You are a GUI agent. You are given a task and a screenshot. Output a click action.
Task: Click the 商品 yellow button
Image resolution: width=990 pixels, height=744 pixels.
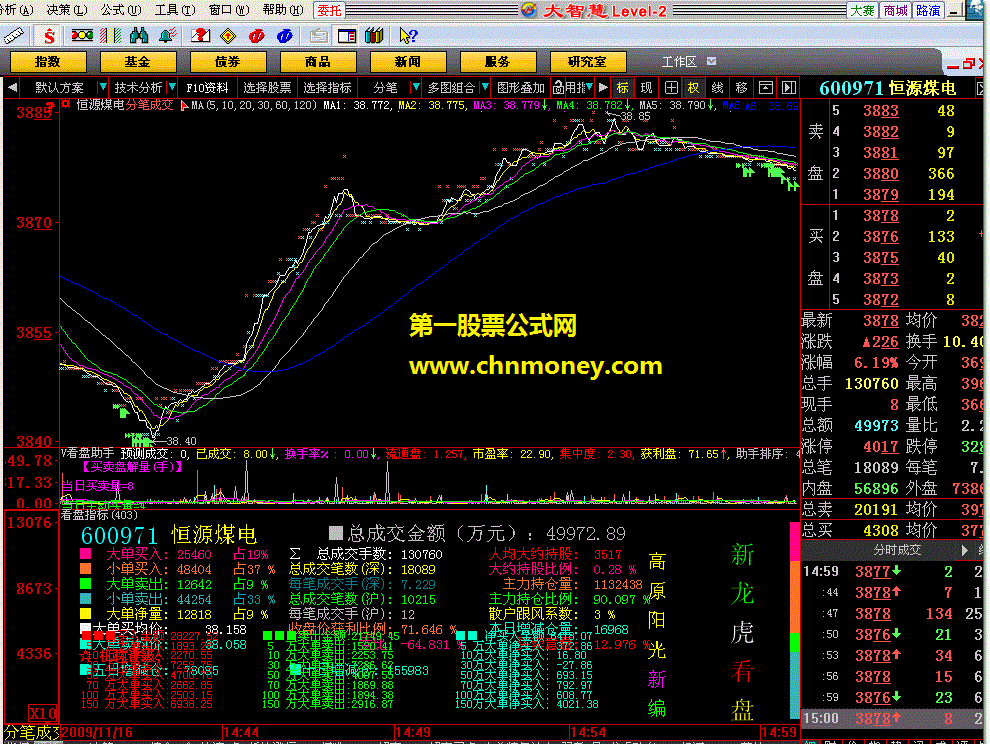coord(318,62)
